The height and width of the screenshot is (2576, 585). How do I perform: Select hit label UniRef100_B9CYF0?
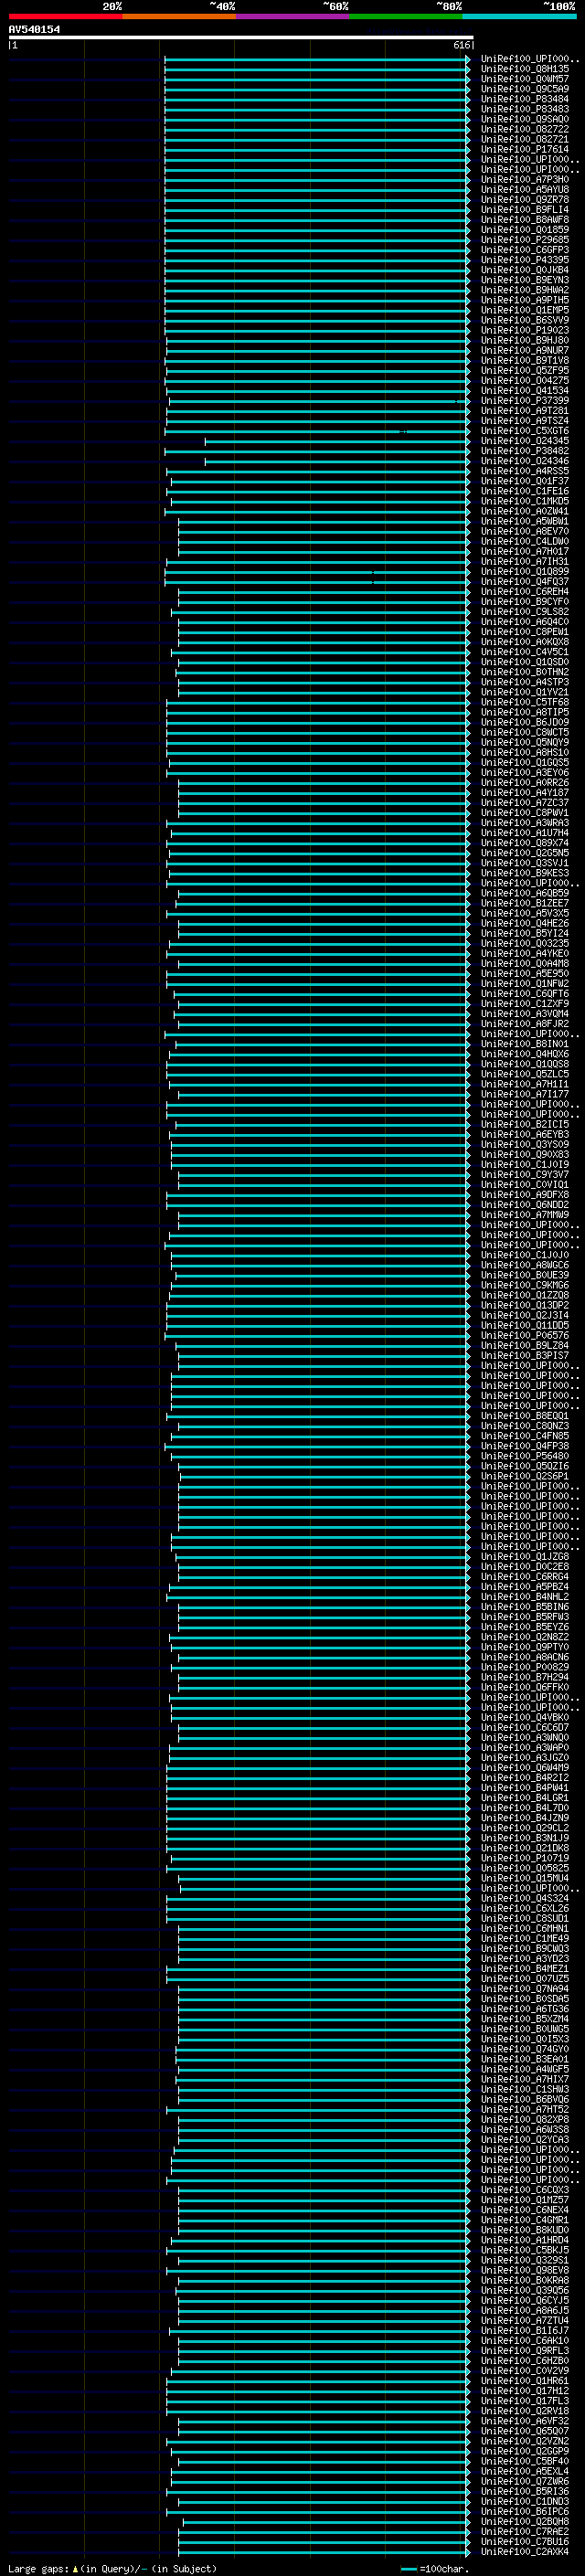(x=525, y=602)
